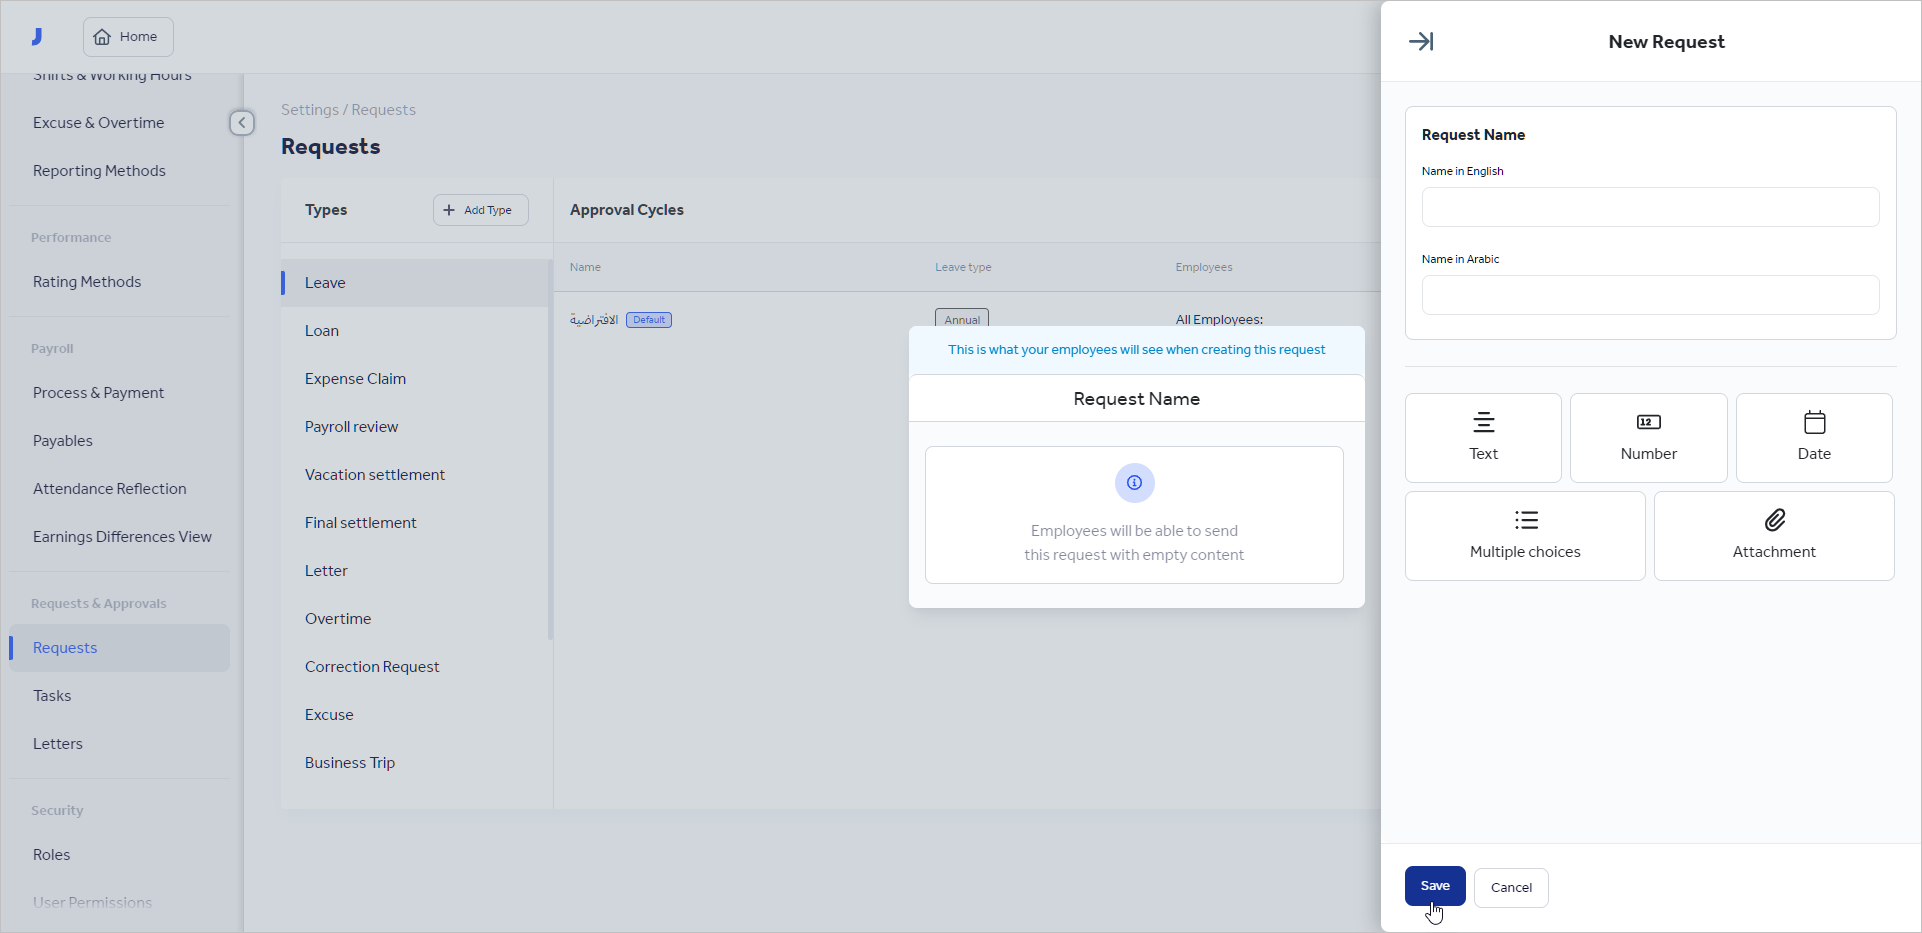Select the Number field type

point(1647,437)
